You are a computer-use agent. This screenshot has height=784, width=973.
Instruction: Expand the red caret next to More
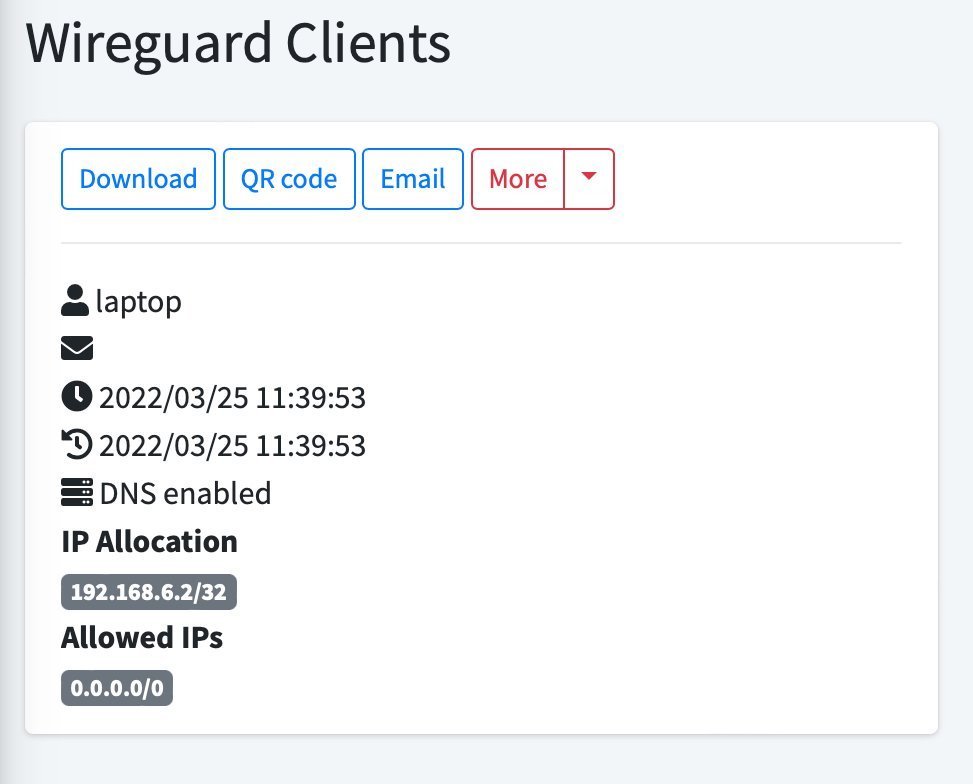pos(589,179)
